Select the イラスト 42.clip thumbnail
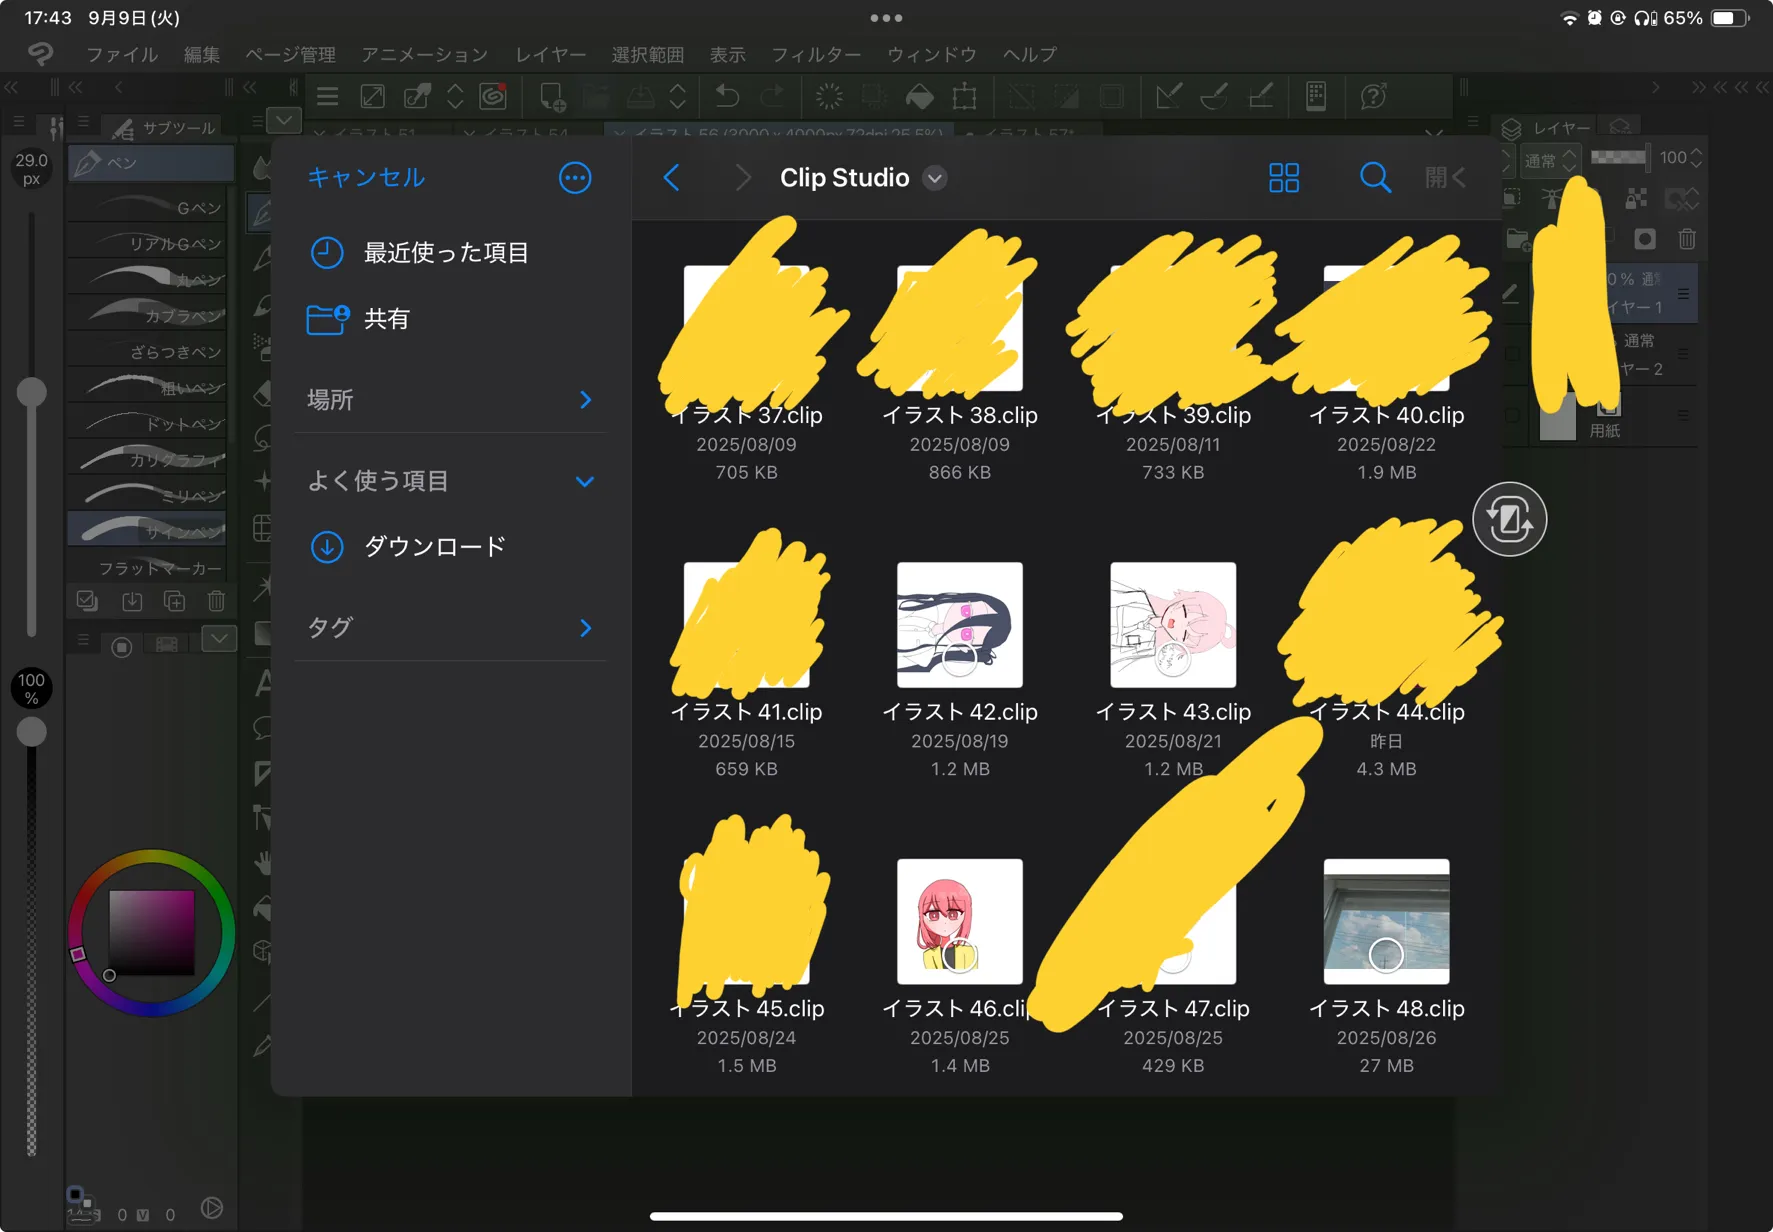The image size is (1773, 1232). [960, 625]
